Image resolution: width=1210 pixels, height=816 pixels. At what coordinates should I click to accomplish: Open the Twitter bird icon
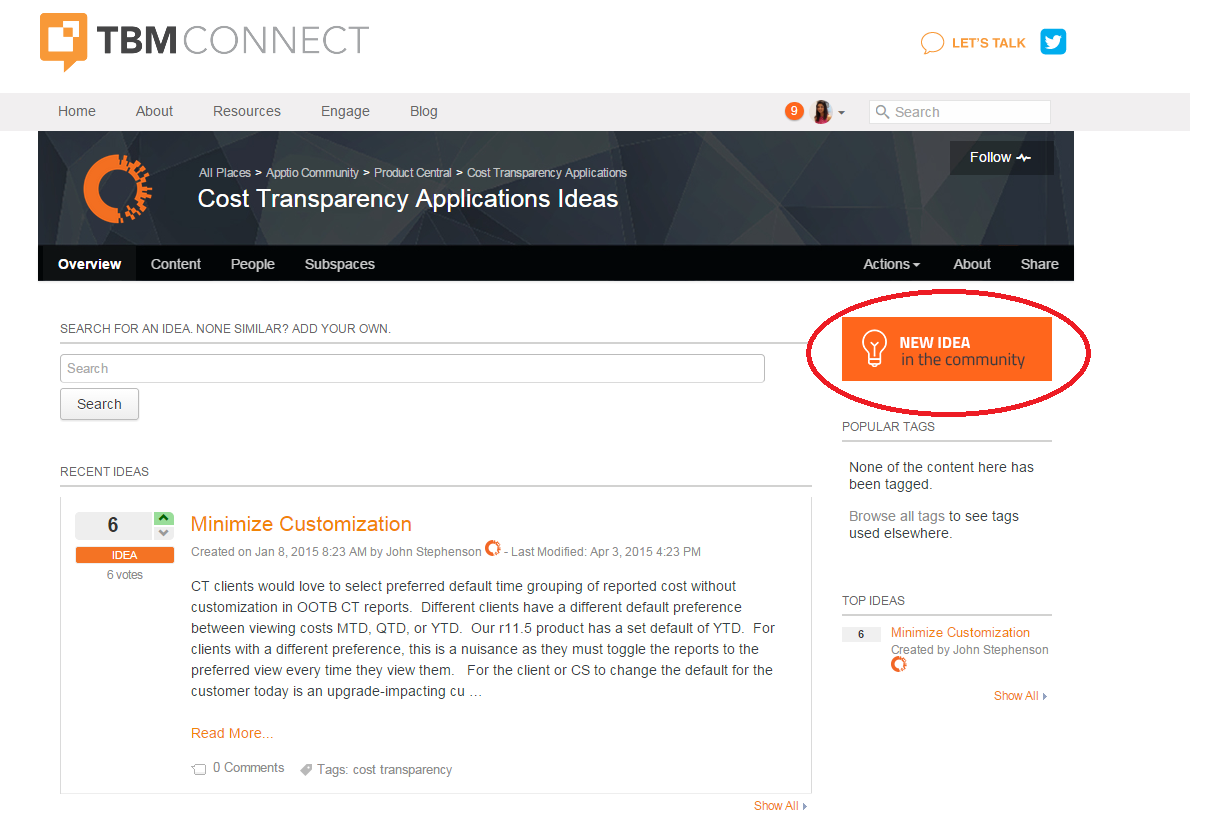[x=1053, y=42]
